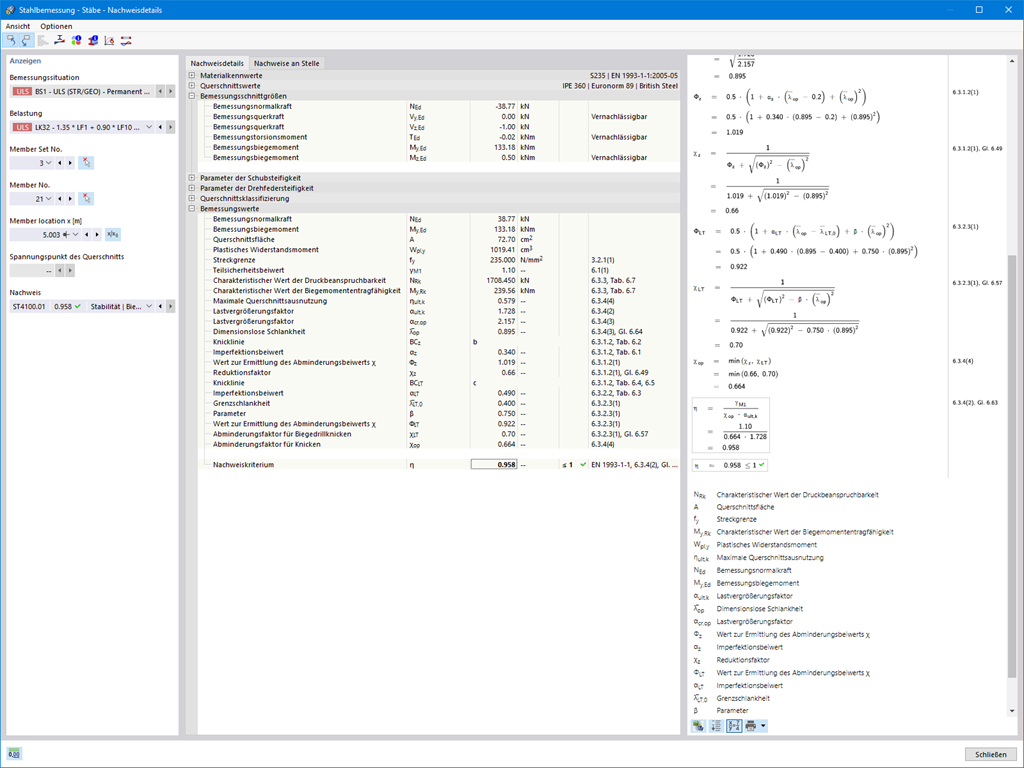The width and height of the screenshot is (1024, 768).
Task: Expand Parameter der Schubsteifigkeit section
Action: 192,178
